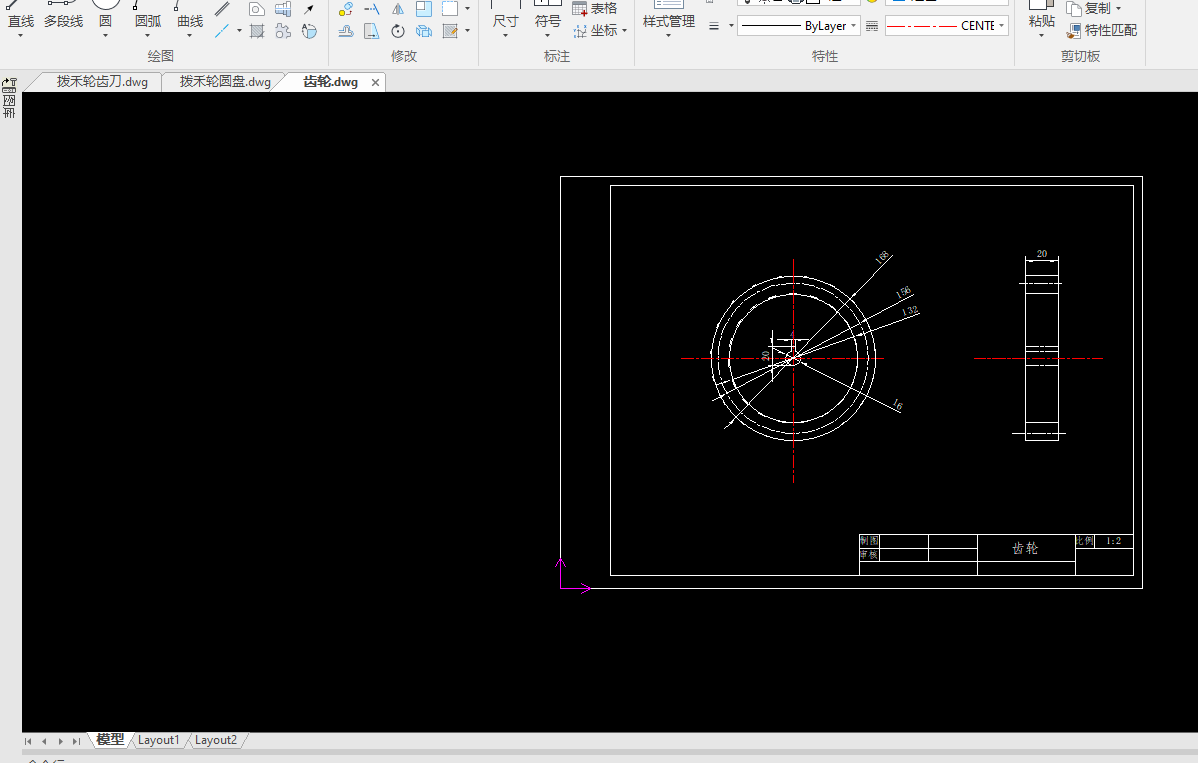Jump to last layout tab arrow
The height and width of the screenshot is (763, 1198).
(77, 741)
